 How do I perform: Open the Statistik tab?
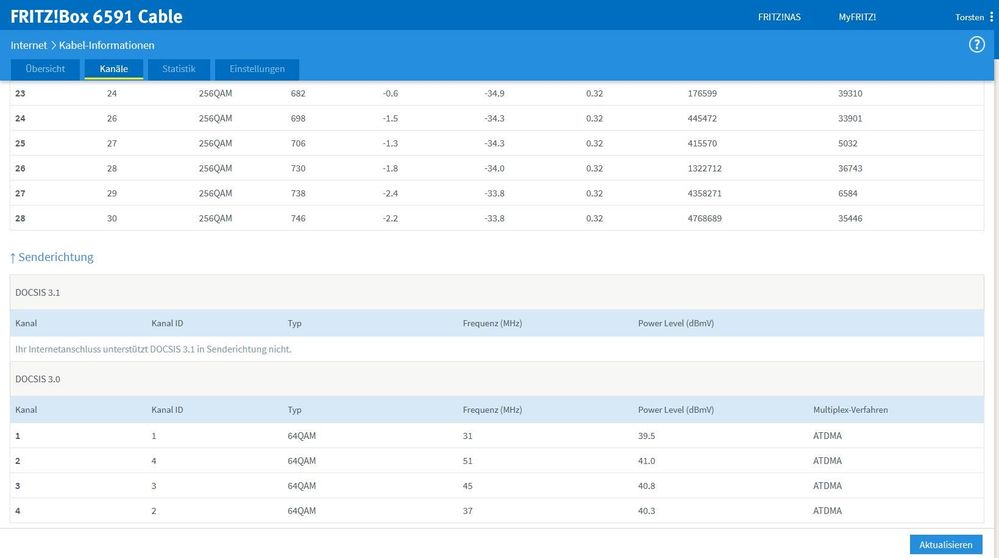(x=179, y=69)
